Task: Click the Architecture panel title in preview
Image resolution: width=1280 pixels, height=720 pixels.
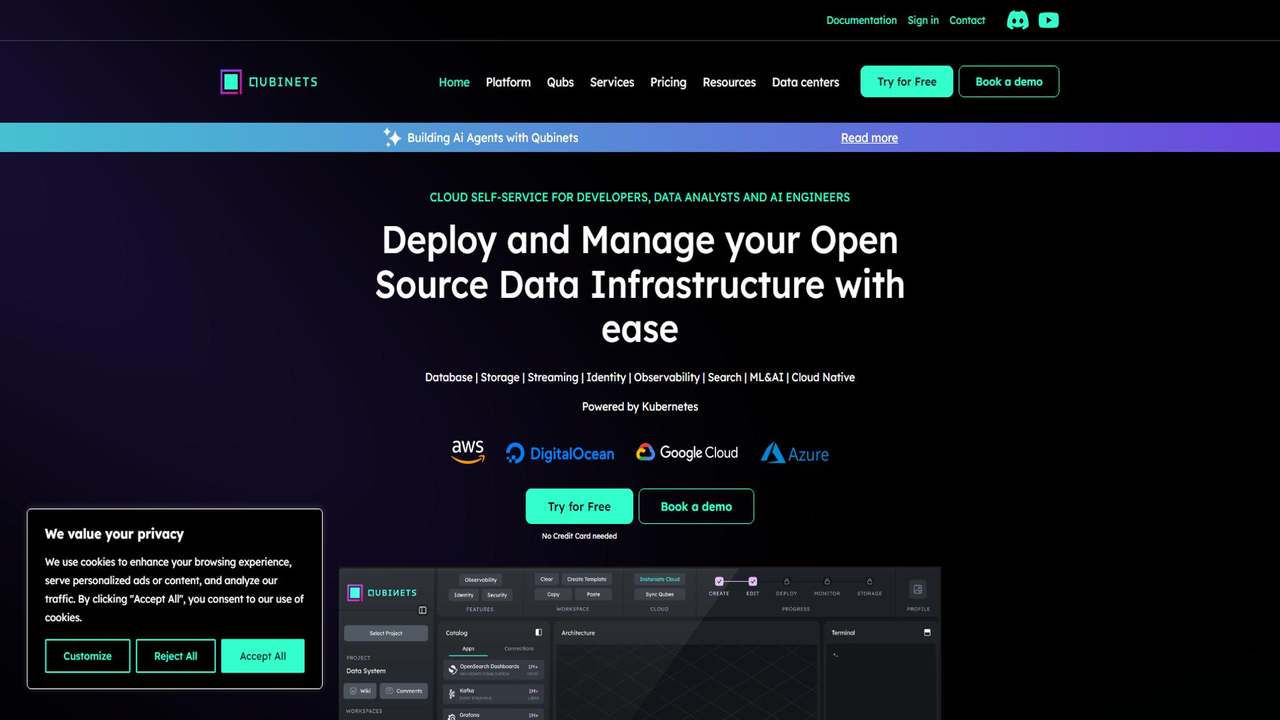Action: coord(578,633)
